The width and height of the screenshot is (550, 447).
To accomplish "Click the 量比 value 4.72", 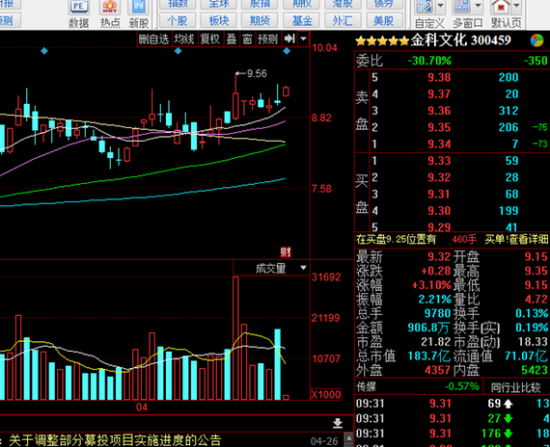I will (536, 299).
